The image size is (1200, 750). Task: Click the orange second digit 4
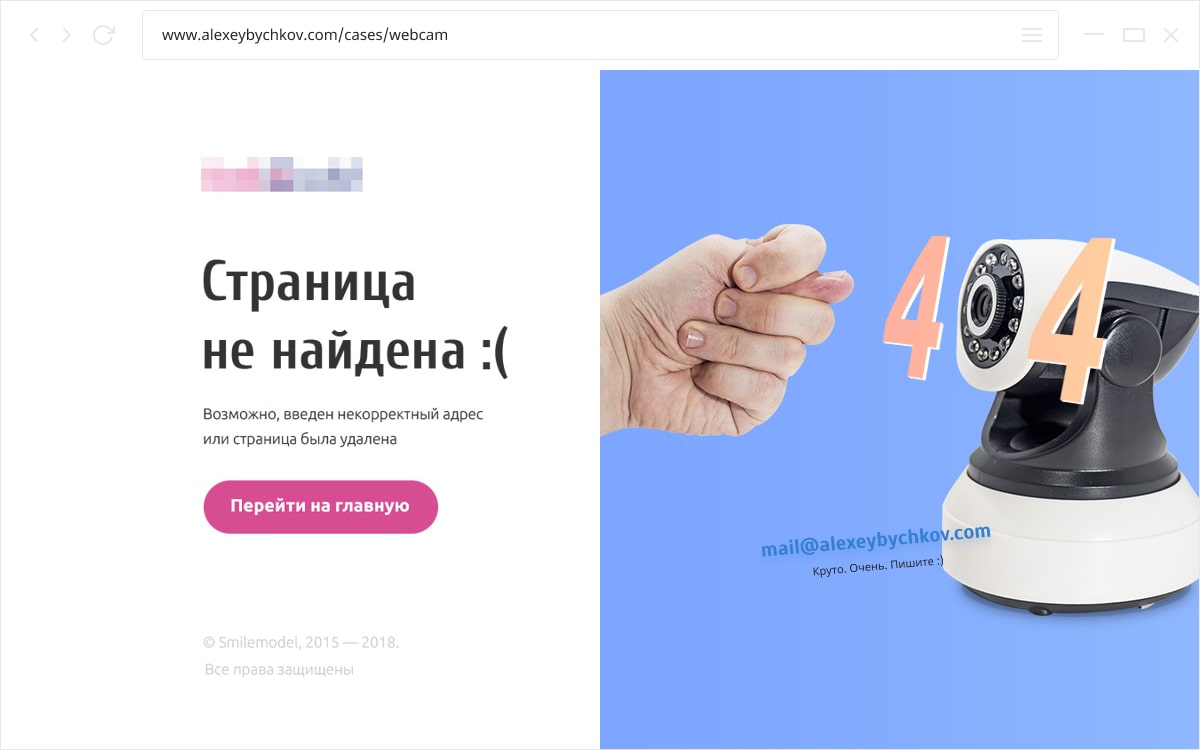pyautogui.click(x=1073, y=320)
